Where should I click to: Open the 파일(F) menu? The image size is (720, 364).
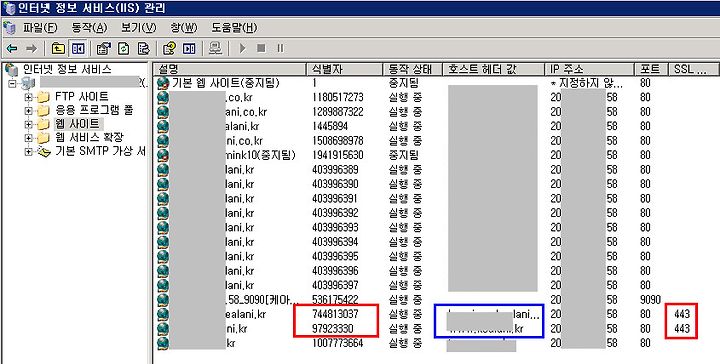[40, 28]
